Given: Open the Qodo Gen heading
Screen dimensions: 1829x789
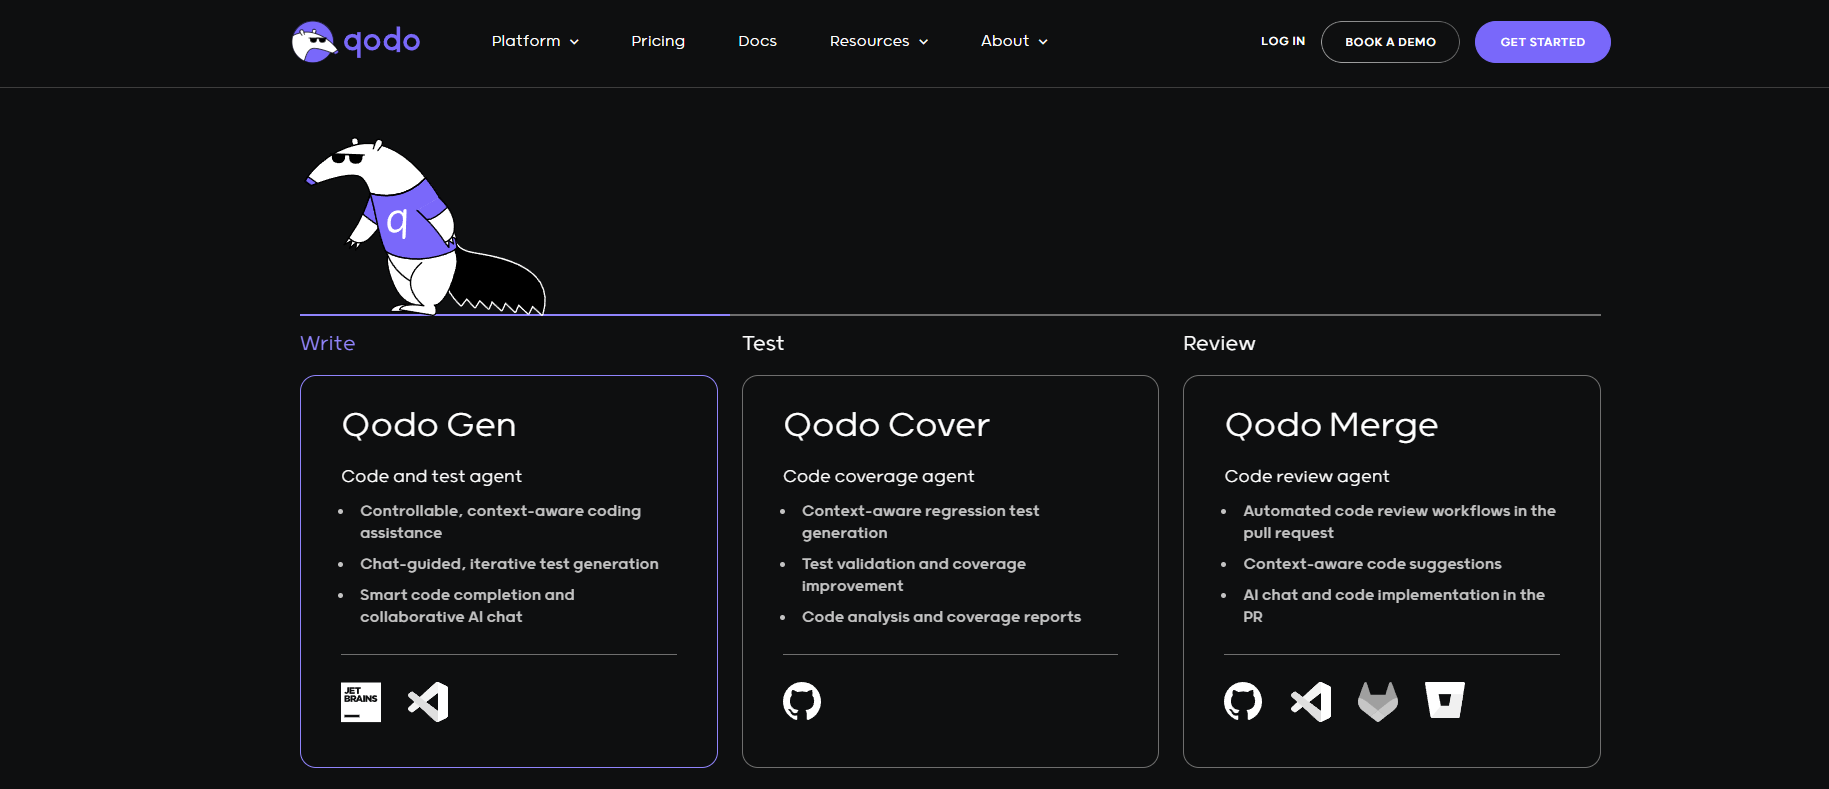Looking at the screenshot, I should click(x=429, y=425).
